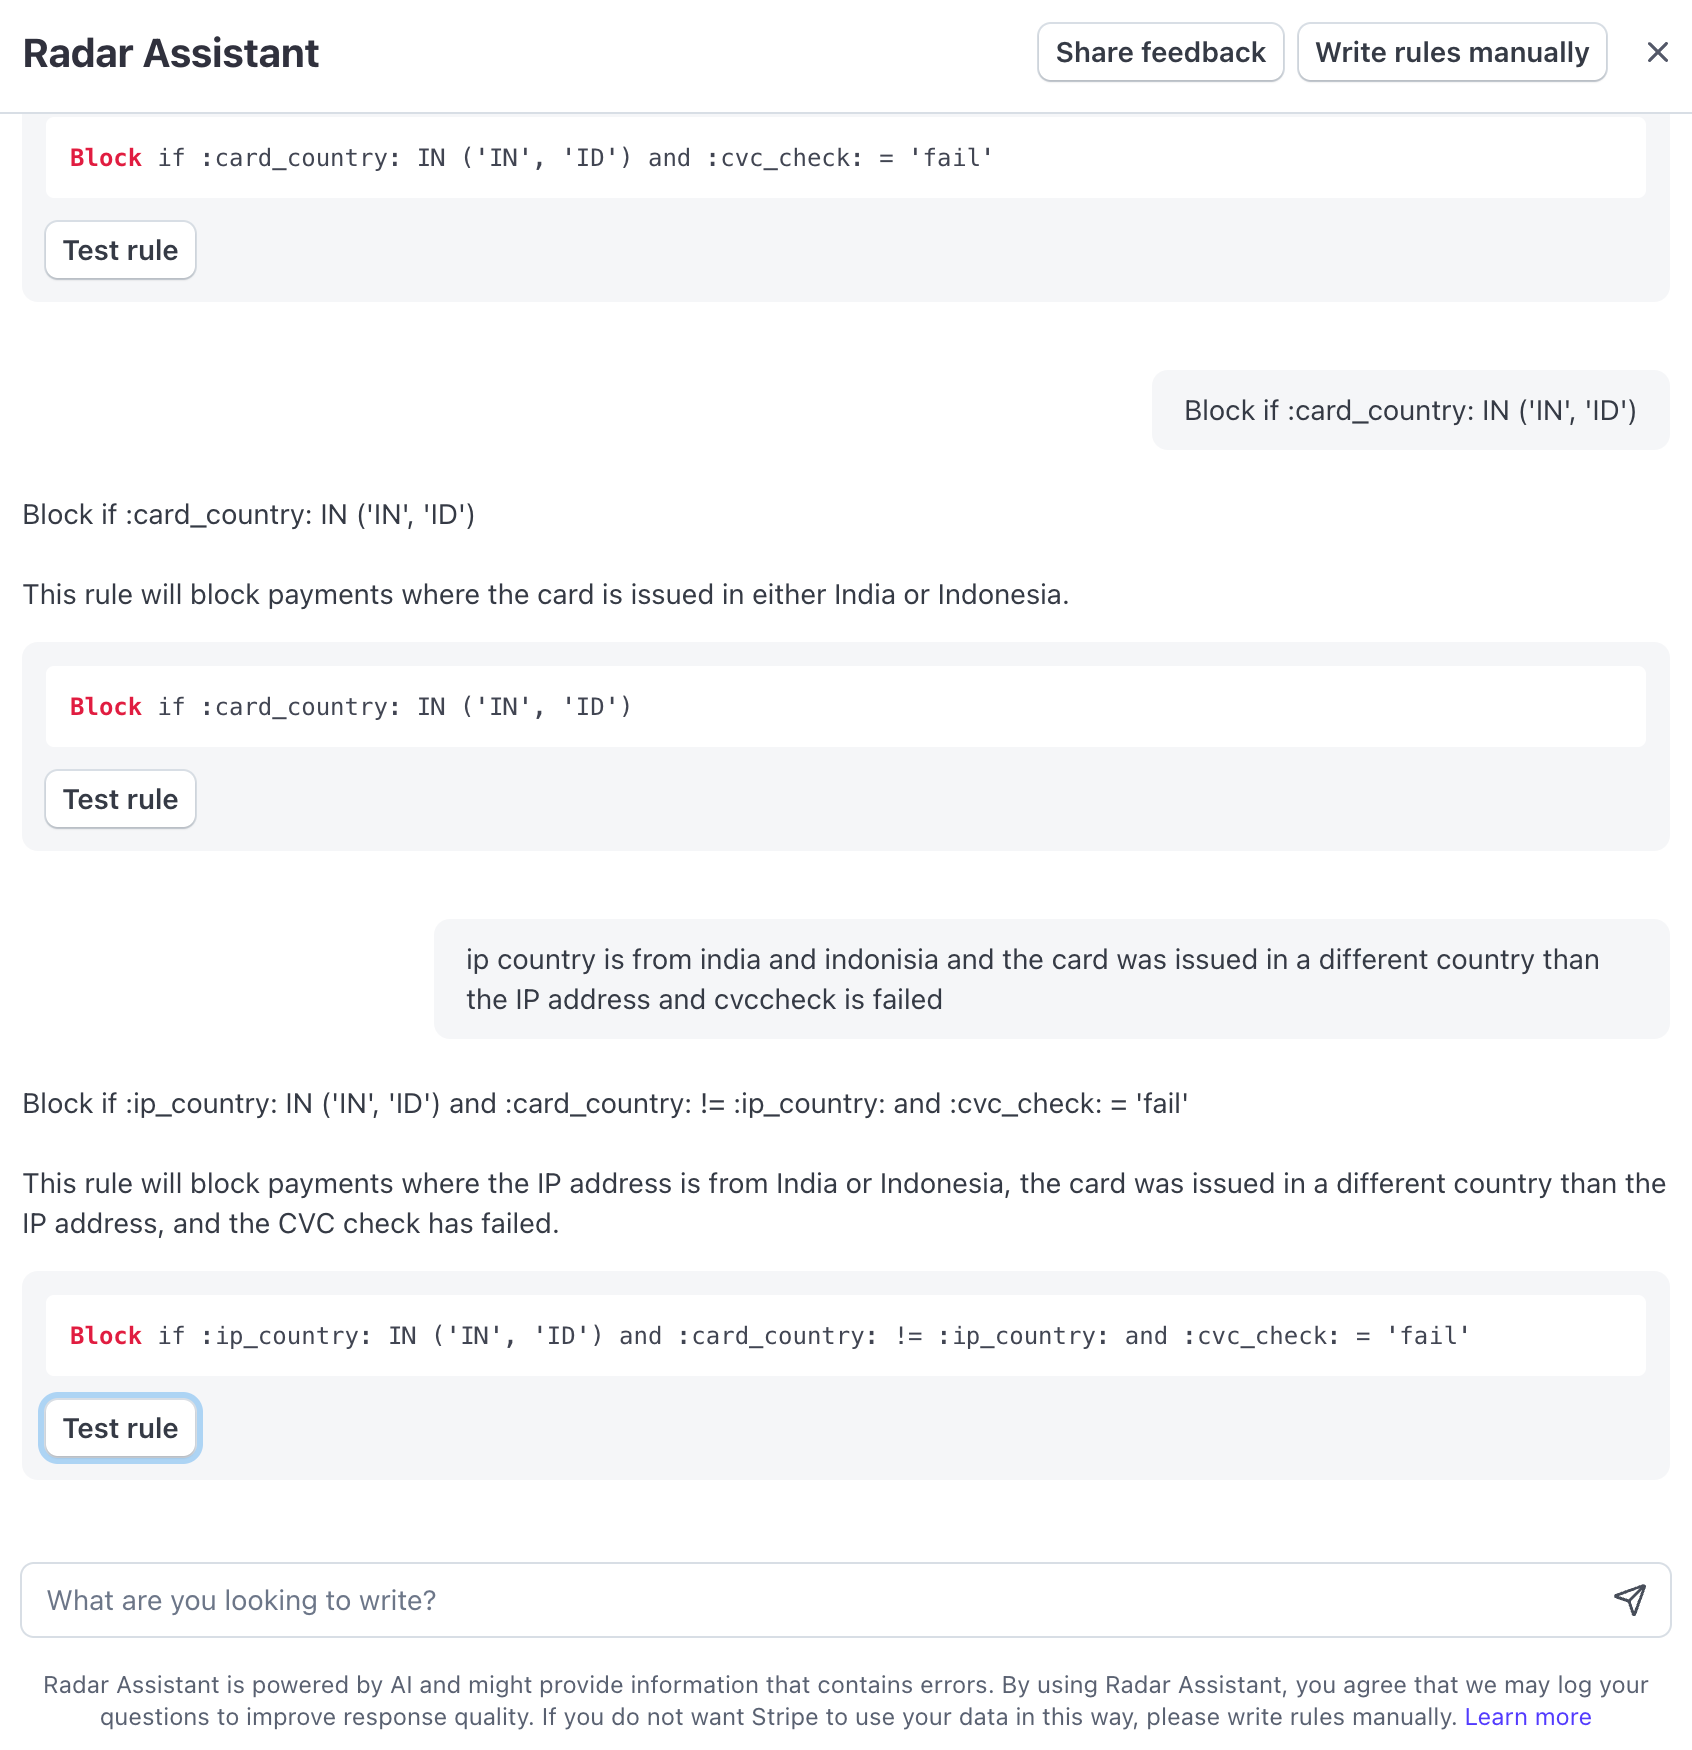Close the Radar Assistant panel
Screen dimensions: 1692x1750
1657,52
